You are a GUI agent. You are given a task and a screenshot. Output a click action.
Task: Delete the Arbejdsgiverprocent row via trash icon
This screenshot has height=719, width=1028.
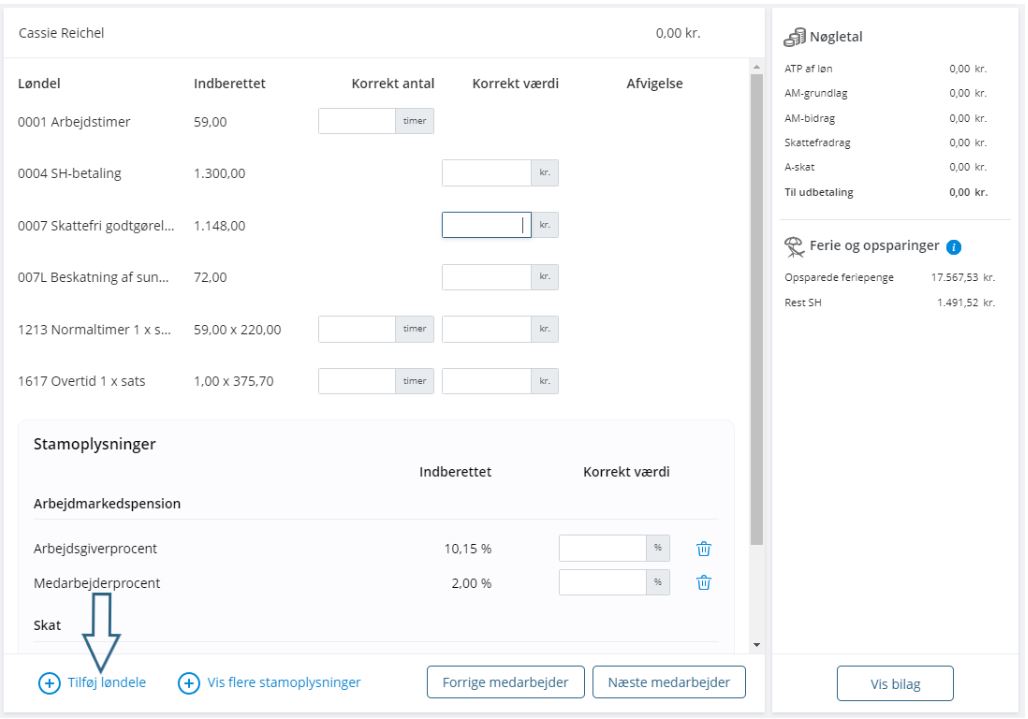tap(704, 549)
